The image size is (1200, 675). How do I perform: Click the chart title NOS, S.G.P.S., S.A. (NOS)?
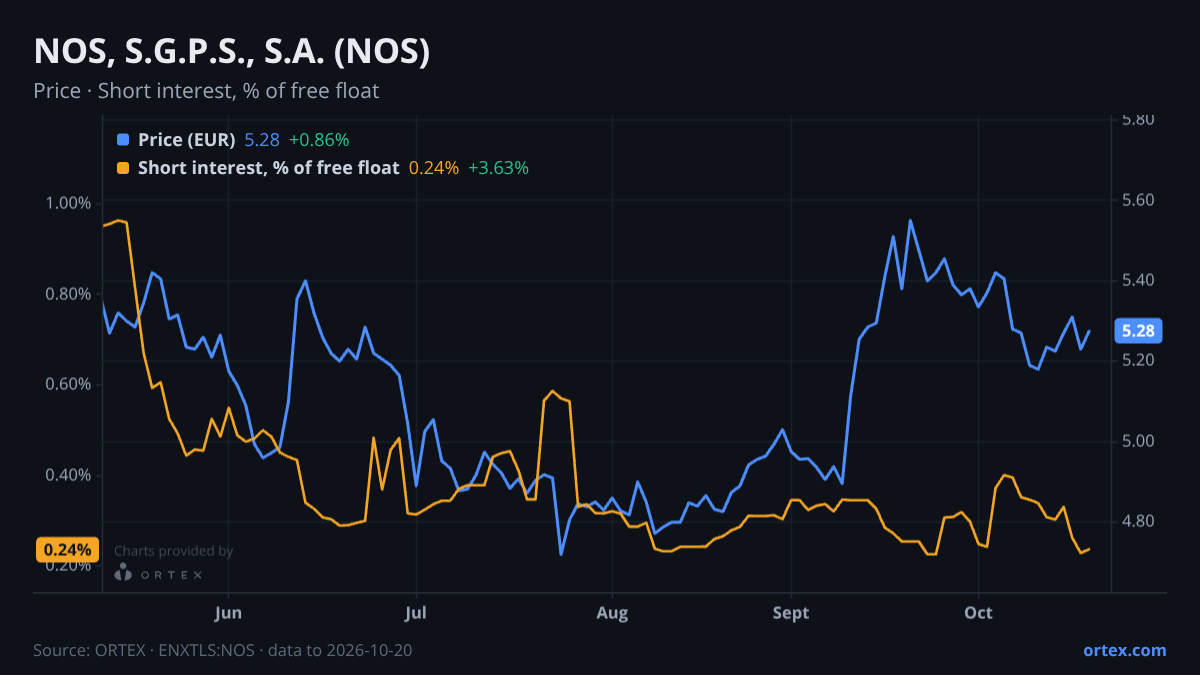click(232, 51)
